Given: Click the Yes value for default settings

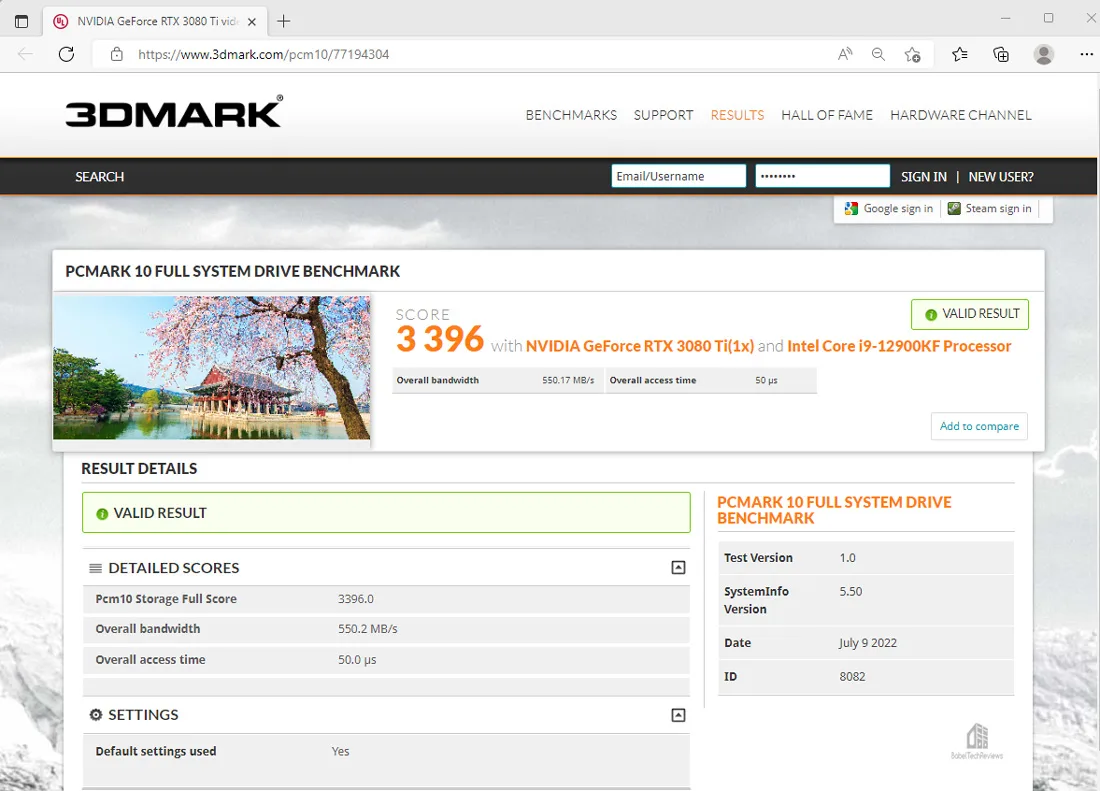Looking at the screenshot, I should pyautogui.click(x=340, y=751).
